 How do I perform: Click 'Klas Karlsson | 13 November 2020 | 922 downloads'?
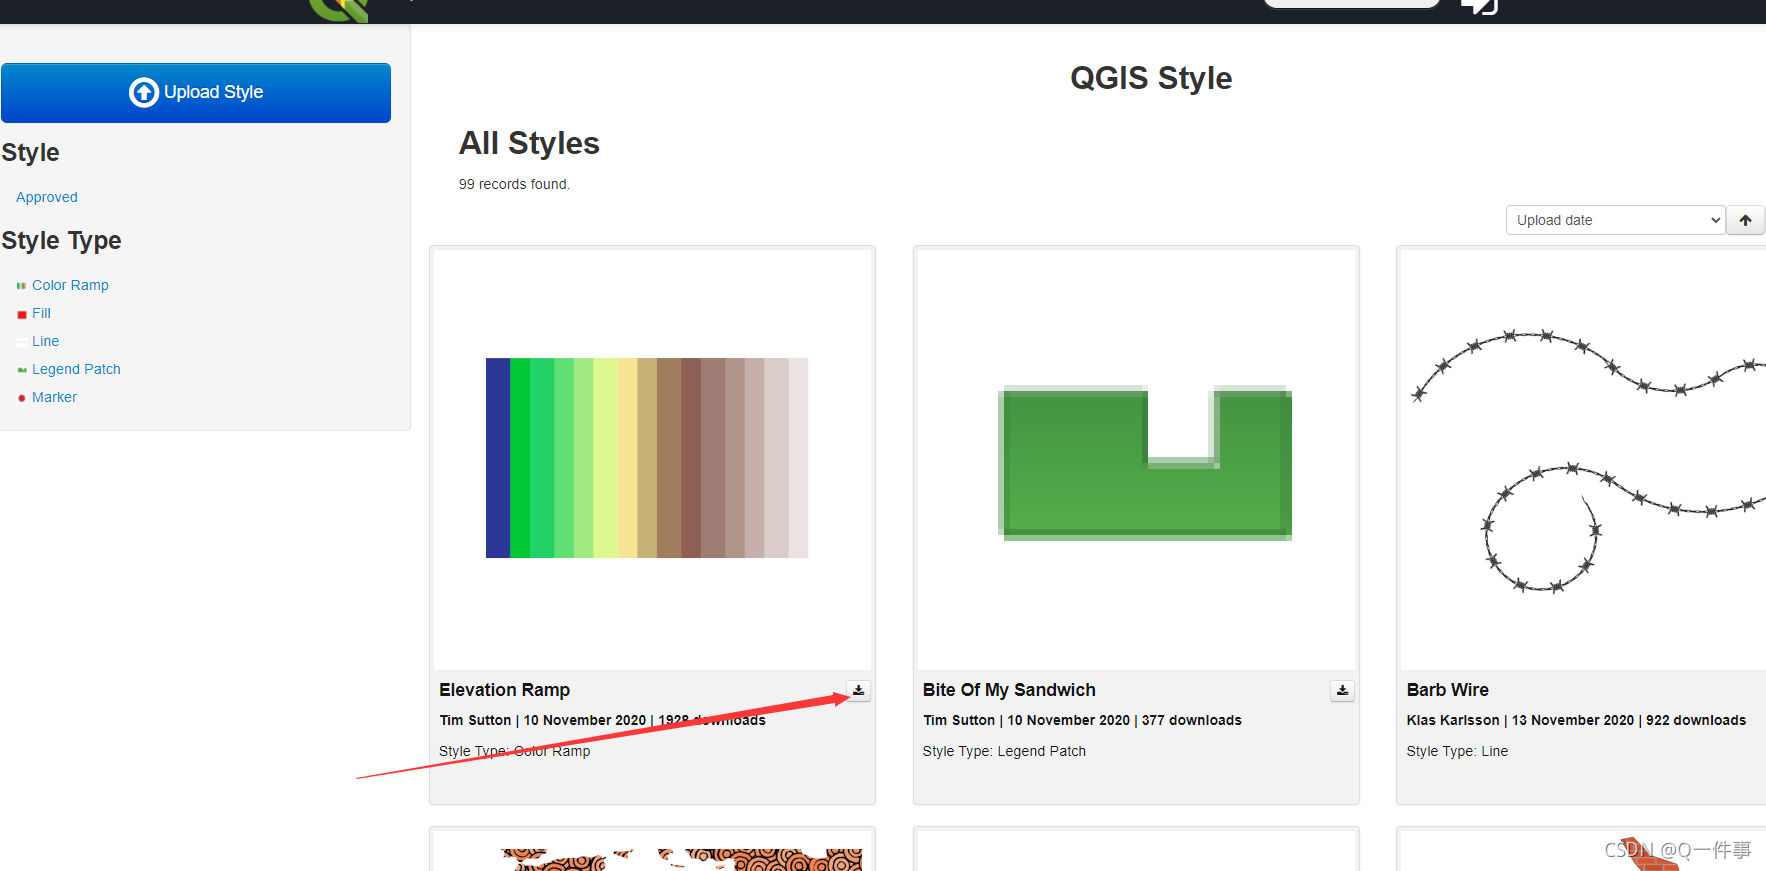[x=1576, y=720]
